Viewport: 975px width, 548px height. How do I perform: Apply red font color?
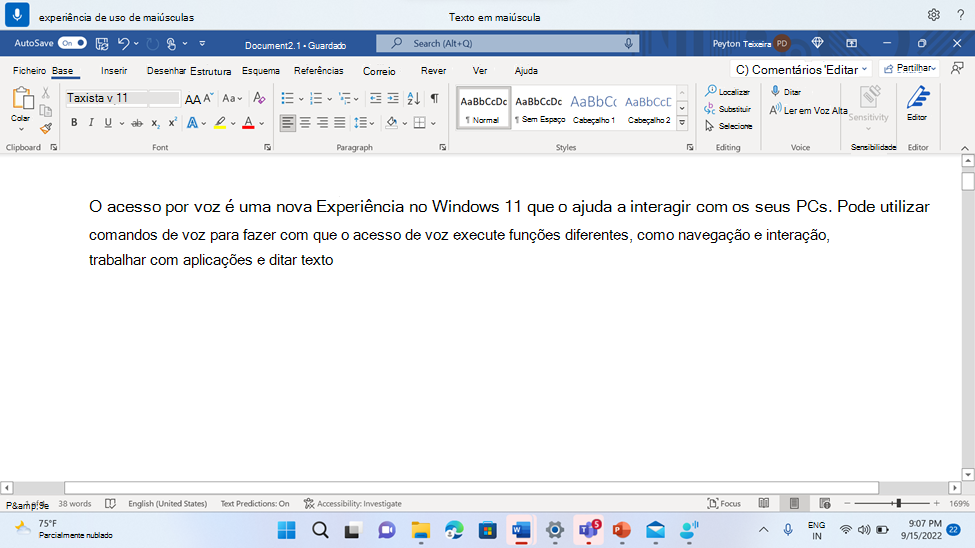[x=248, y=123]
